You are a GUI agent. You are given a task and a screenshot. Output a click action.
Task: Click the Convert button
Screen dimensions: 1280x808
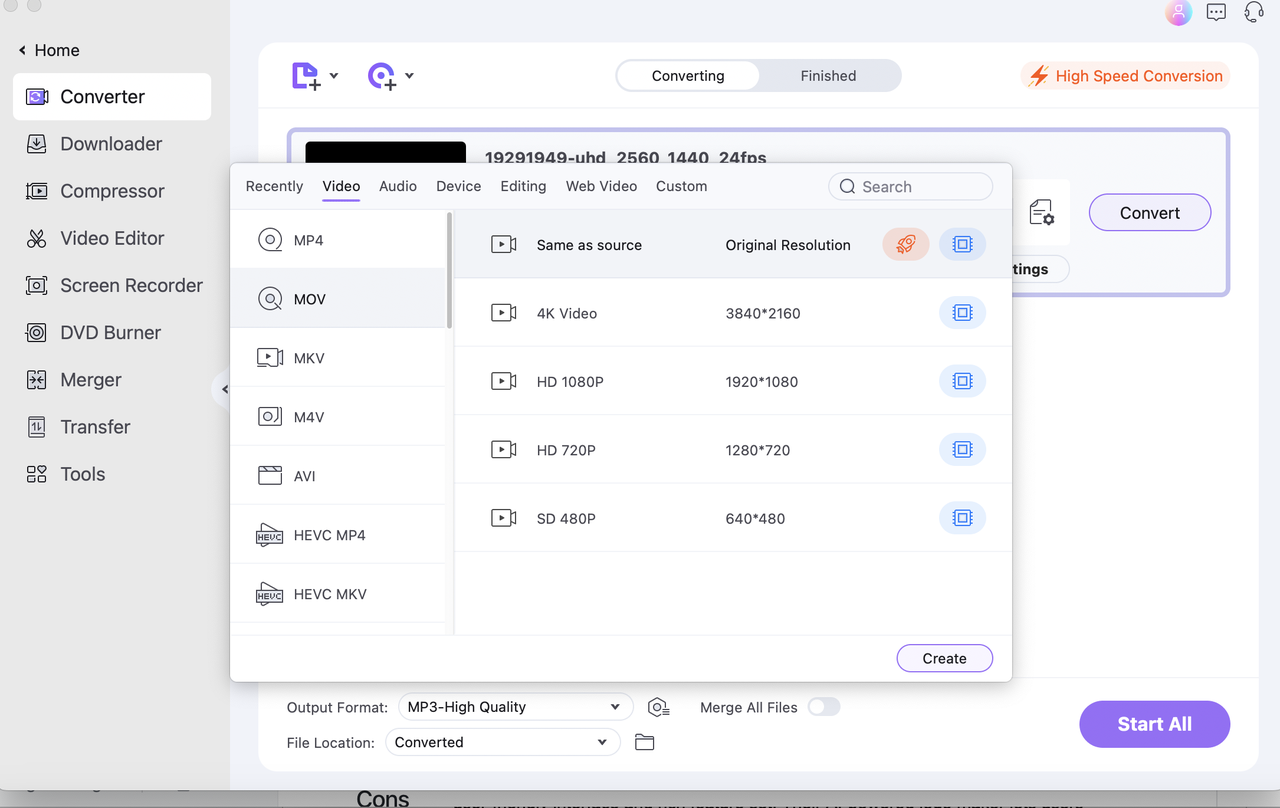[1149, 212]
